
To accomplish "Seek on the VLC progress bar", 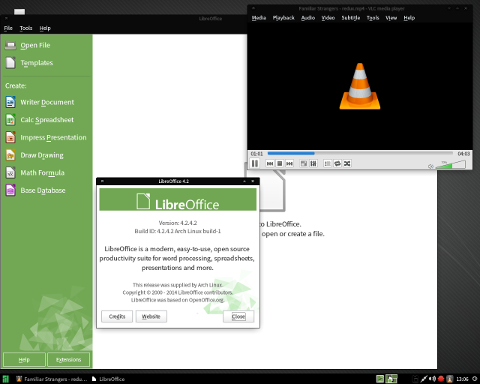I will (360, 153).
